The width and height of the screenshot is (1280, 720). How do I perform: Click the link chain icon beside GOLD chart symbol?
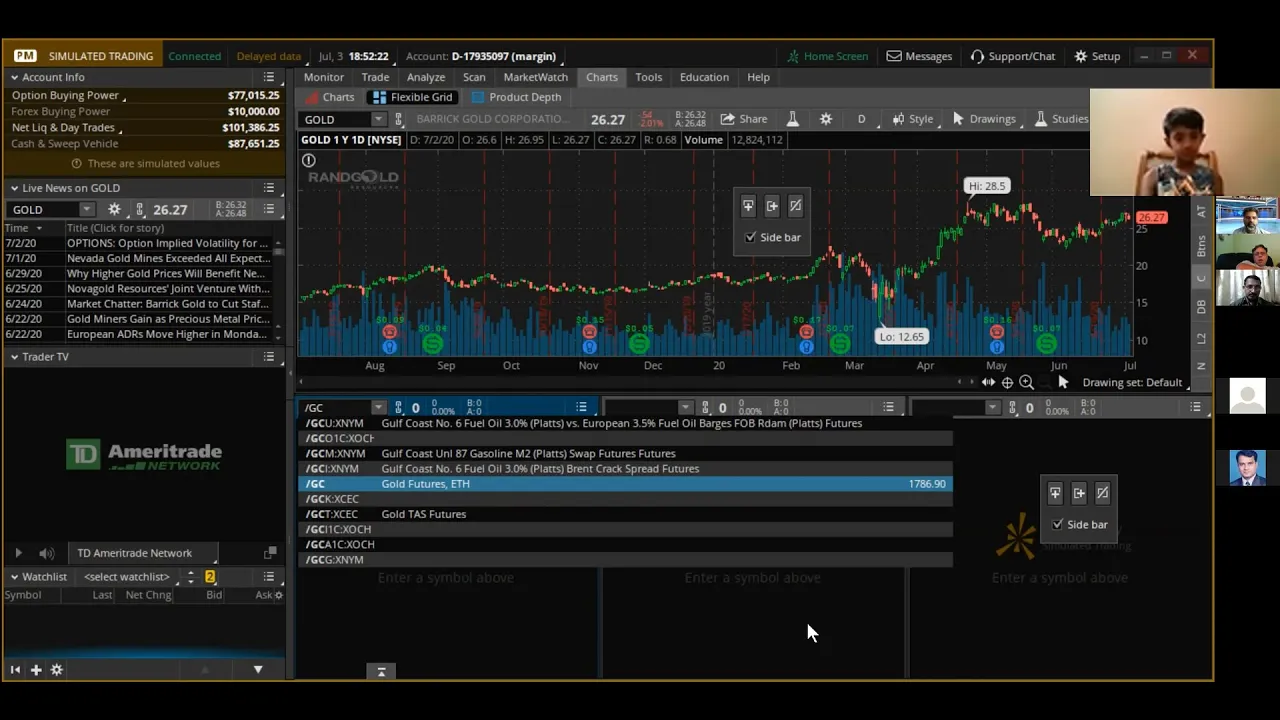point(398,119)
